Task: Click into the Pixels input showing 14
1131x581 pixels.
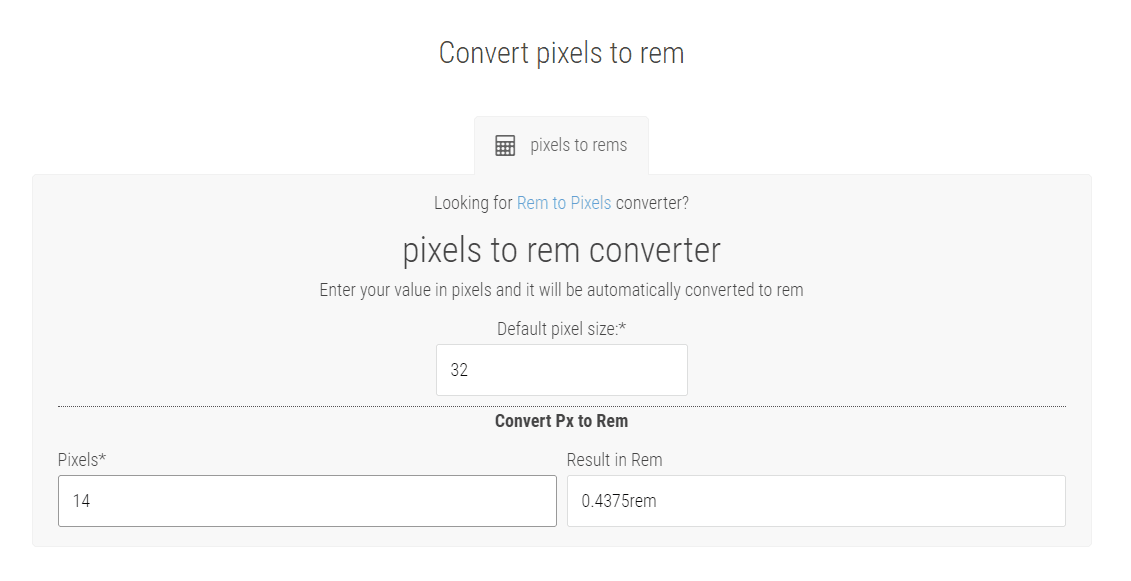Action: pos(307,501)
